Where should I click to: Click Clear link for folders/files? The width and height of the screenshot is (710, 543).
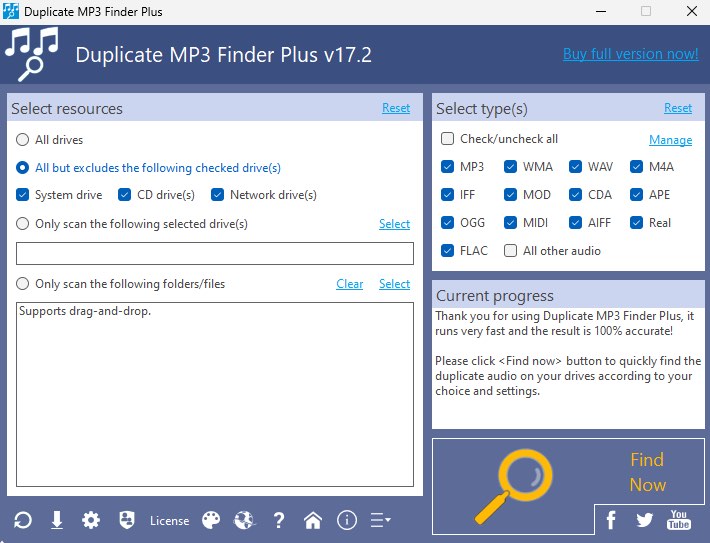(350, 284)
